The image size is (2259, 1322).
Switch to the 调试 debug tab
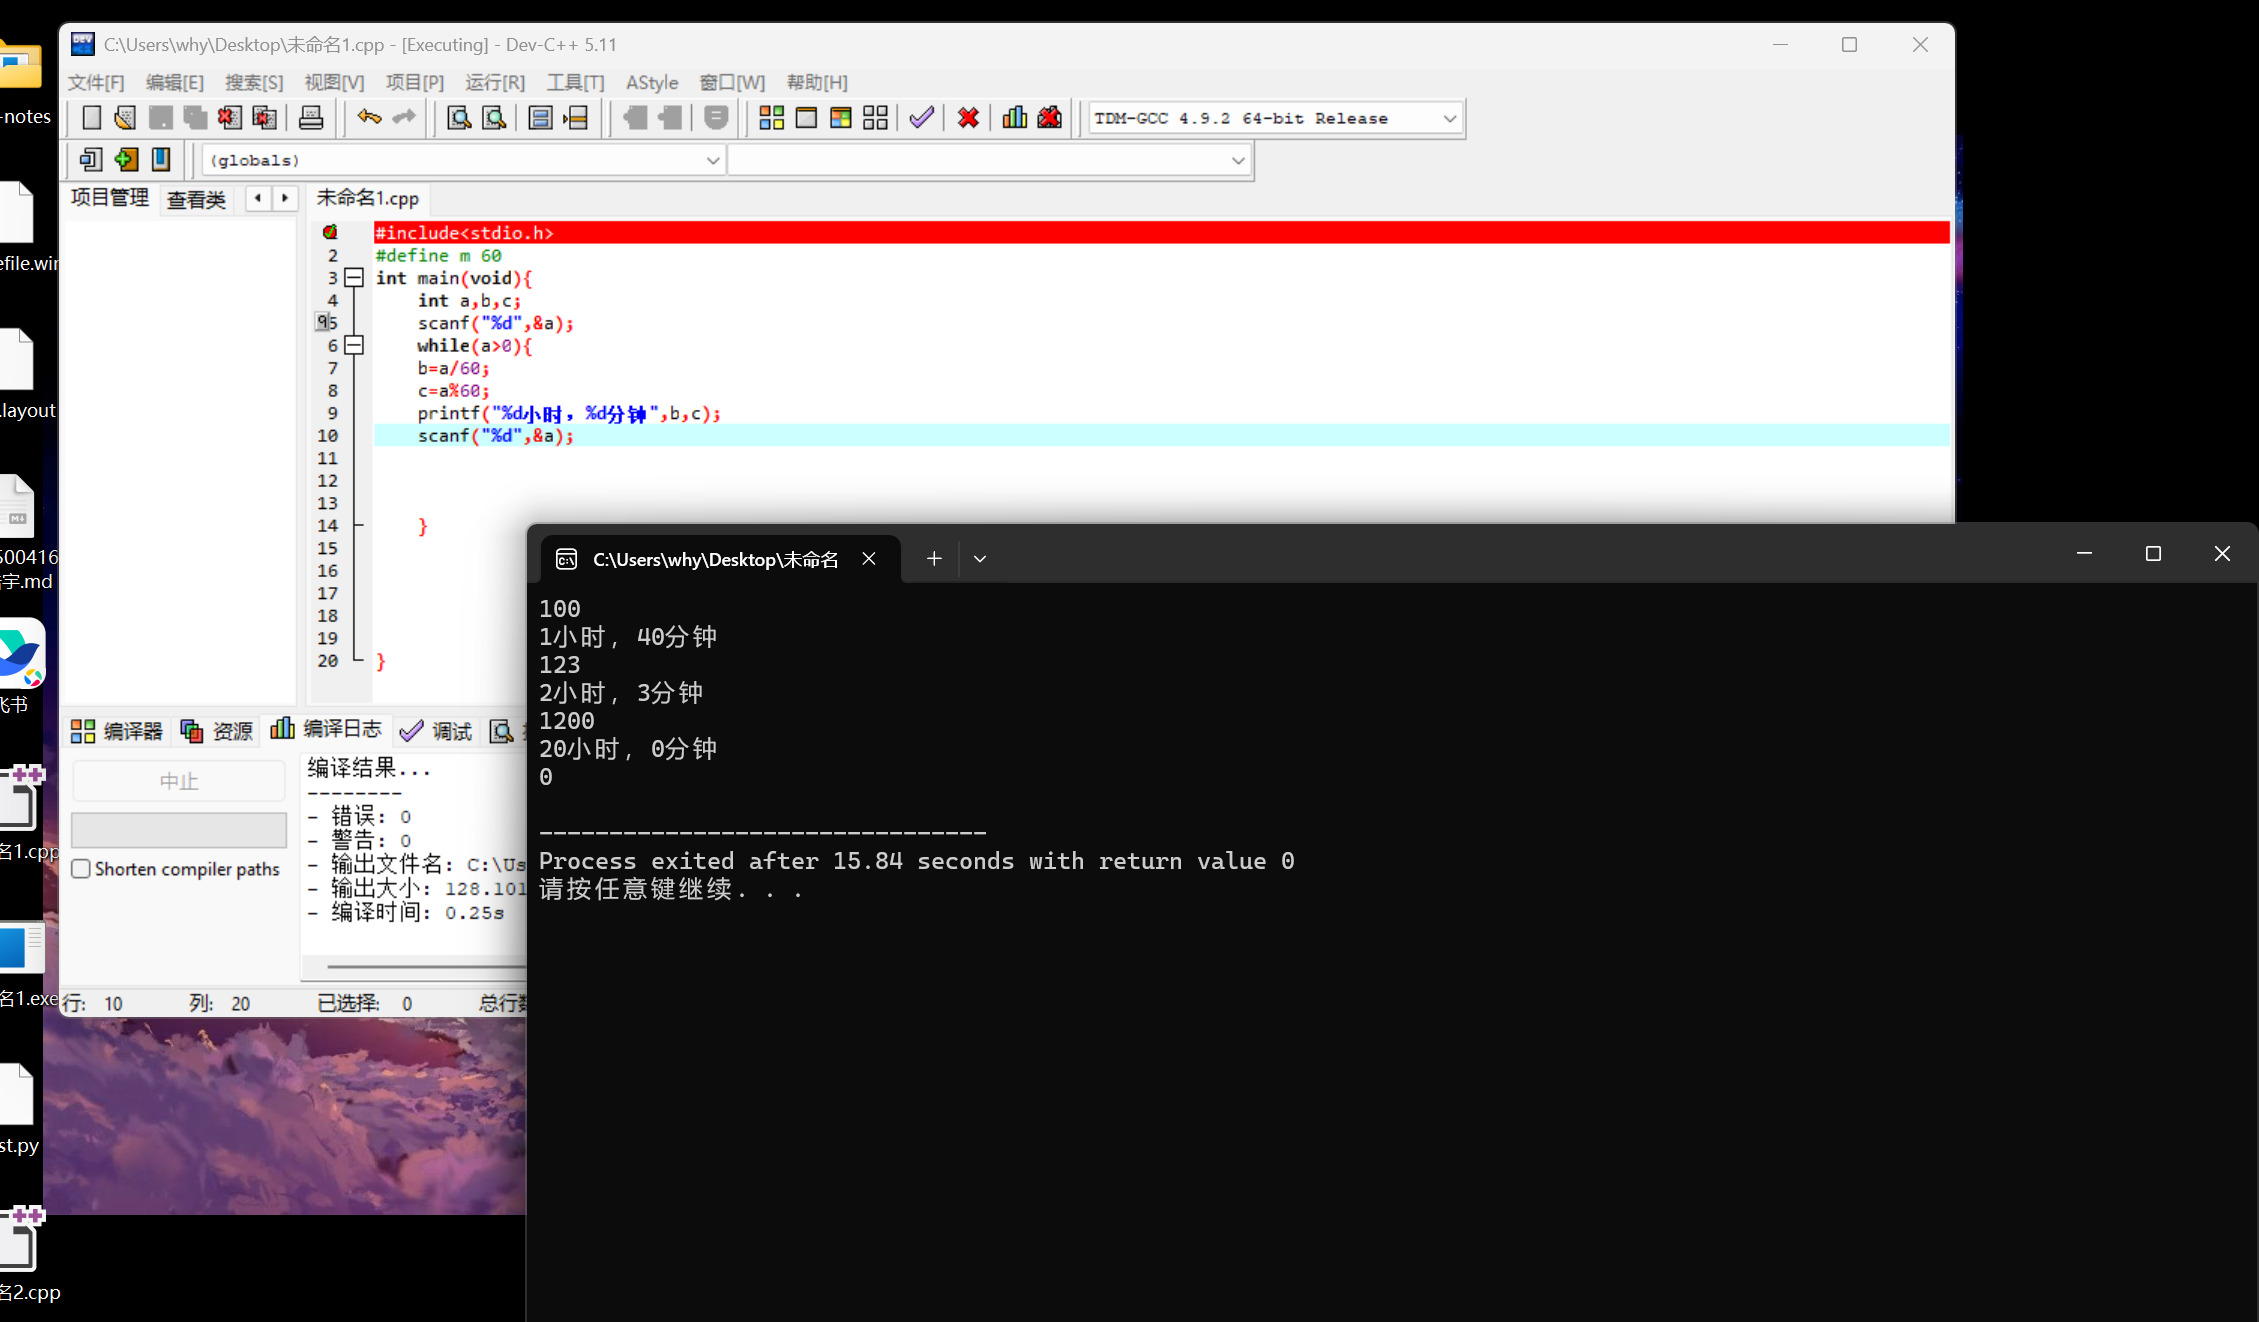tap(437, 731)
